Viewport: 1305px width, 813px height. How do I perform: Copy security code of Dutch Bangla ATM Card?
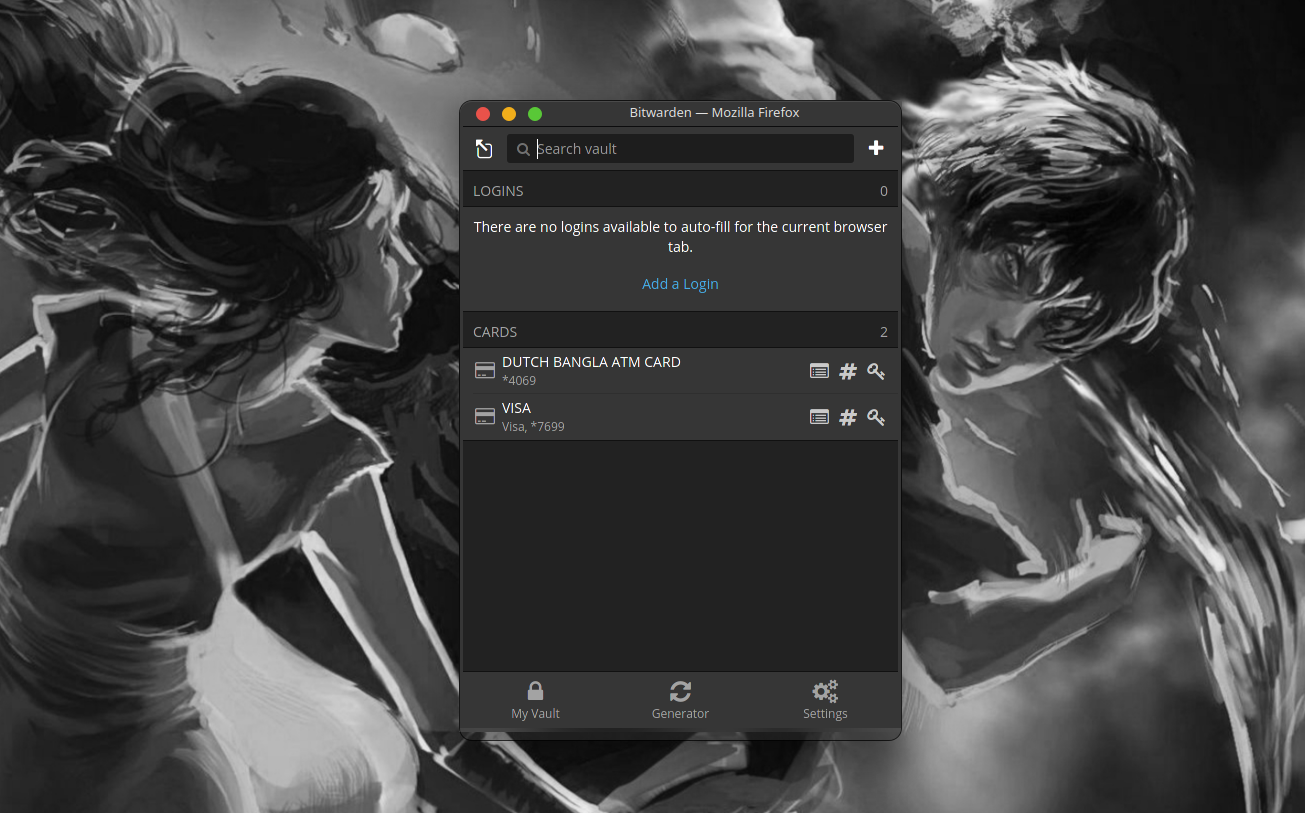[876, 371]
